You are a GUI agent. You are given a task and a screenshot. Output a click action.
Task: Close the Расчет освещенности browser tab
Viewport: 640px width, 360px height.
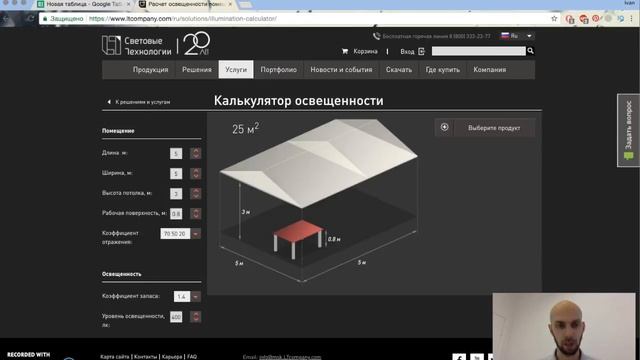(230, 4)
